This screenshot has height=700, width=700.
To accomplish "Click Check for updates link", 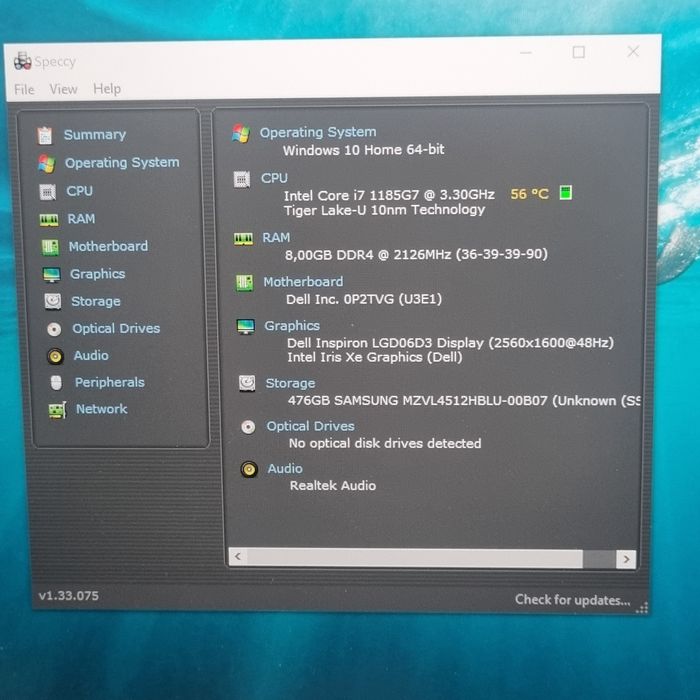I will [572, 600].
